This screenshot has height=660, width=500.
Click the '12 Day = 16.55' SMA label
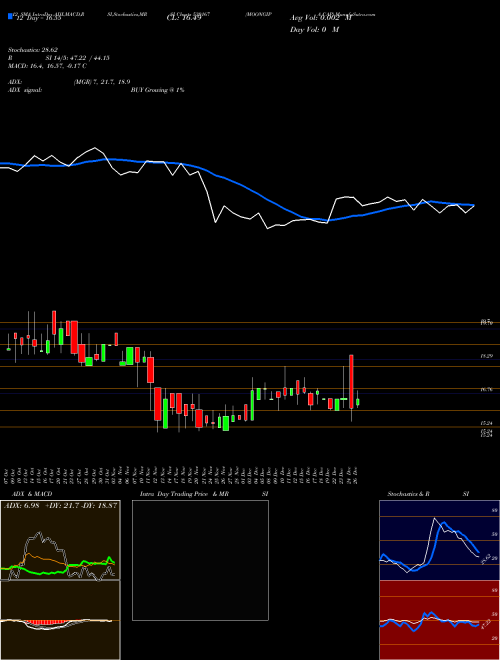pos(37,18)
